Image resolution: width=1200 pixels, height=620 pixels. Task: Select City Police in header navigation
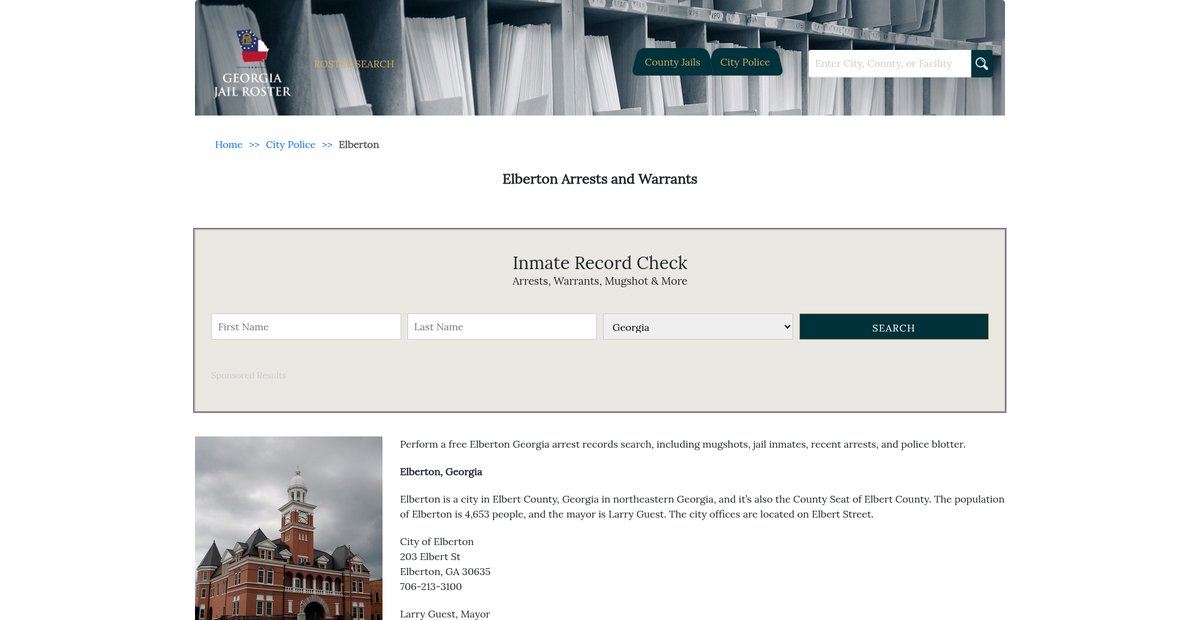[x=745, y=62]
